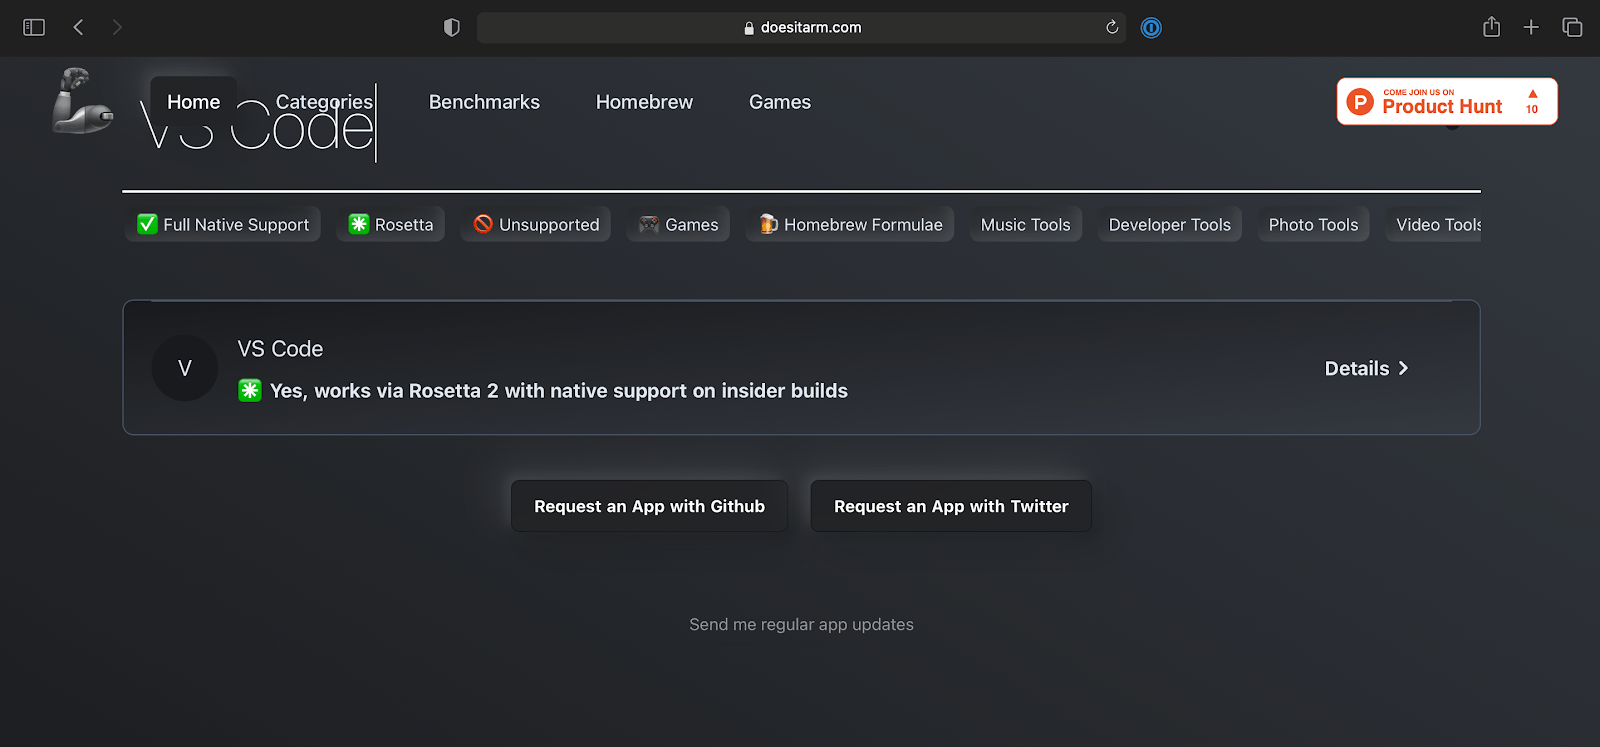The width and height of the screenshot is (1600, 747).
Task: Open the Product Hunt badge
Action: click(1446, 102)
